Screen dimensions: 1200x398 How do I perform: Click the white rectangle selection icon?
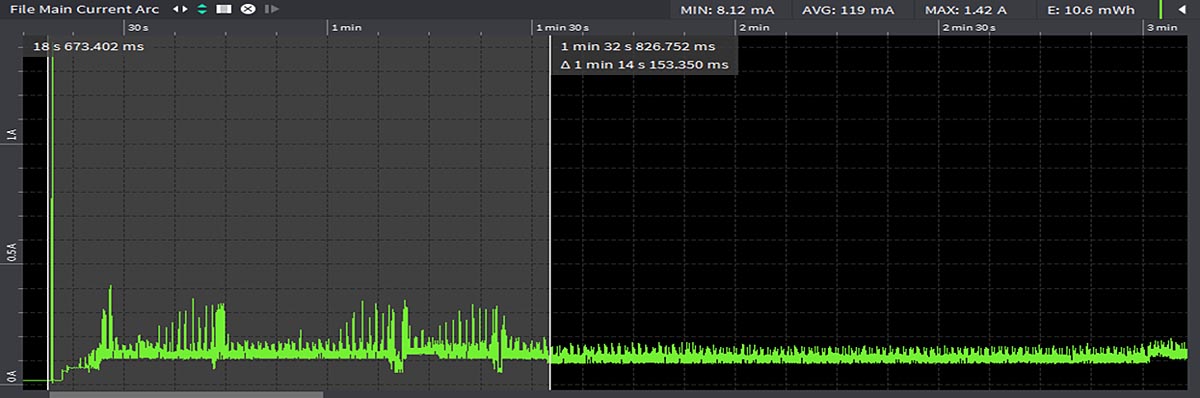224,9
